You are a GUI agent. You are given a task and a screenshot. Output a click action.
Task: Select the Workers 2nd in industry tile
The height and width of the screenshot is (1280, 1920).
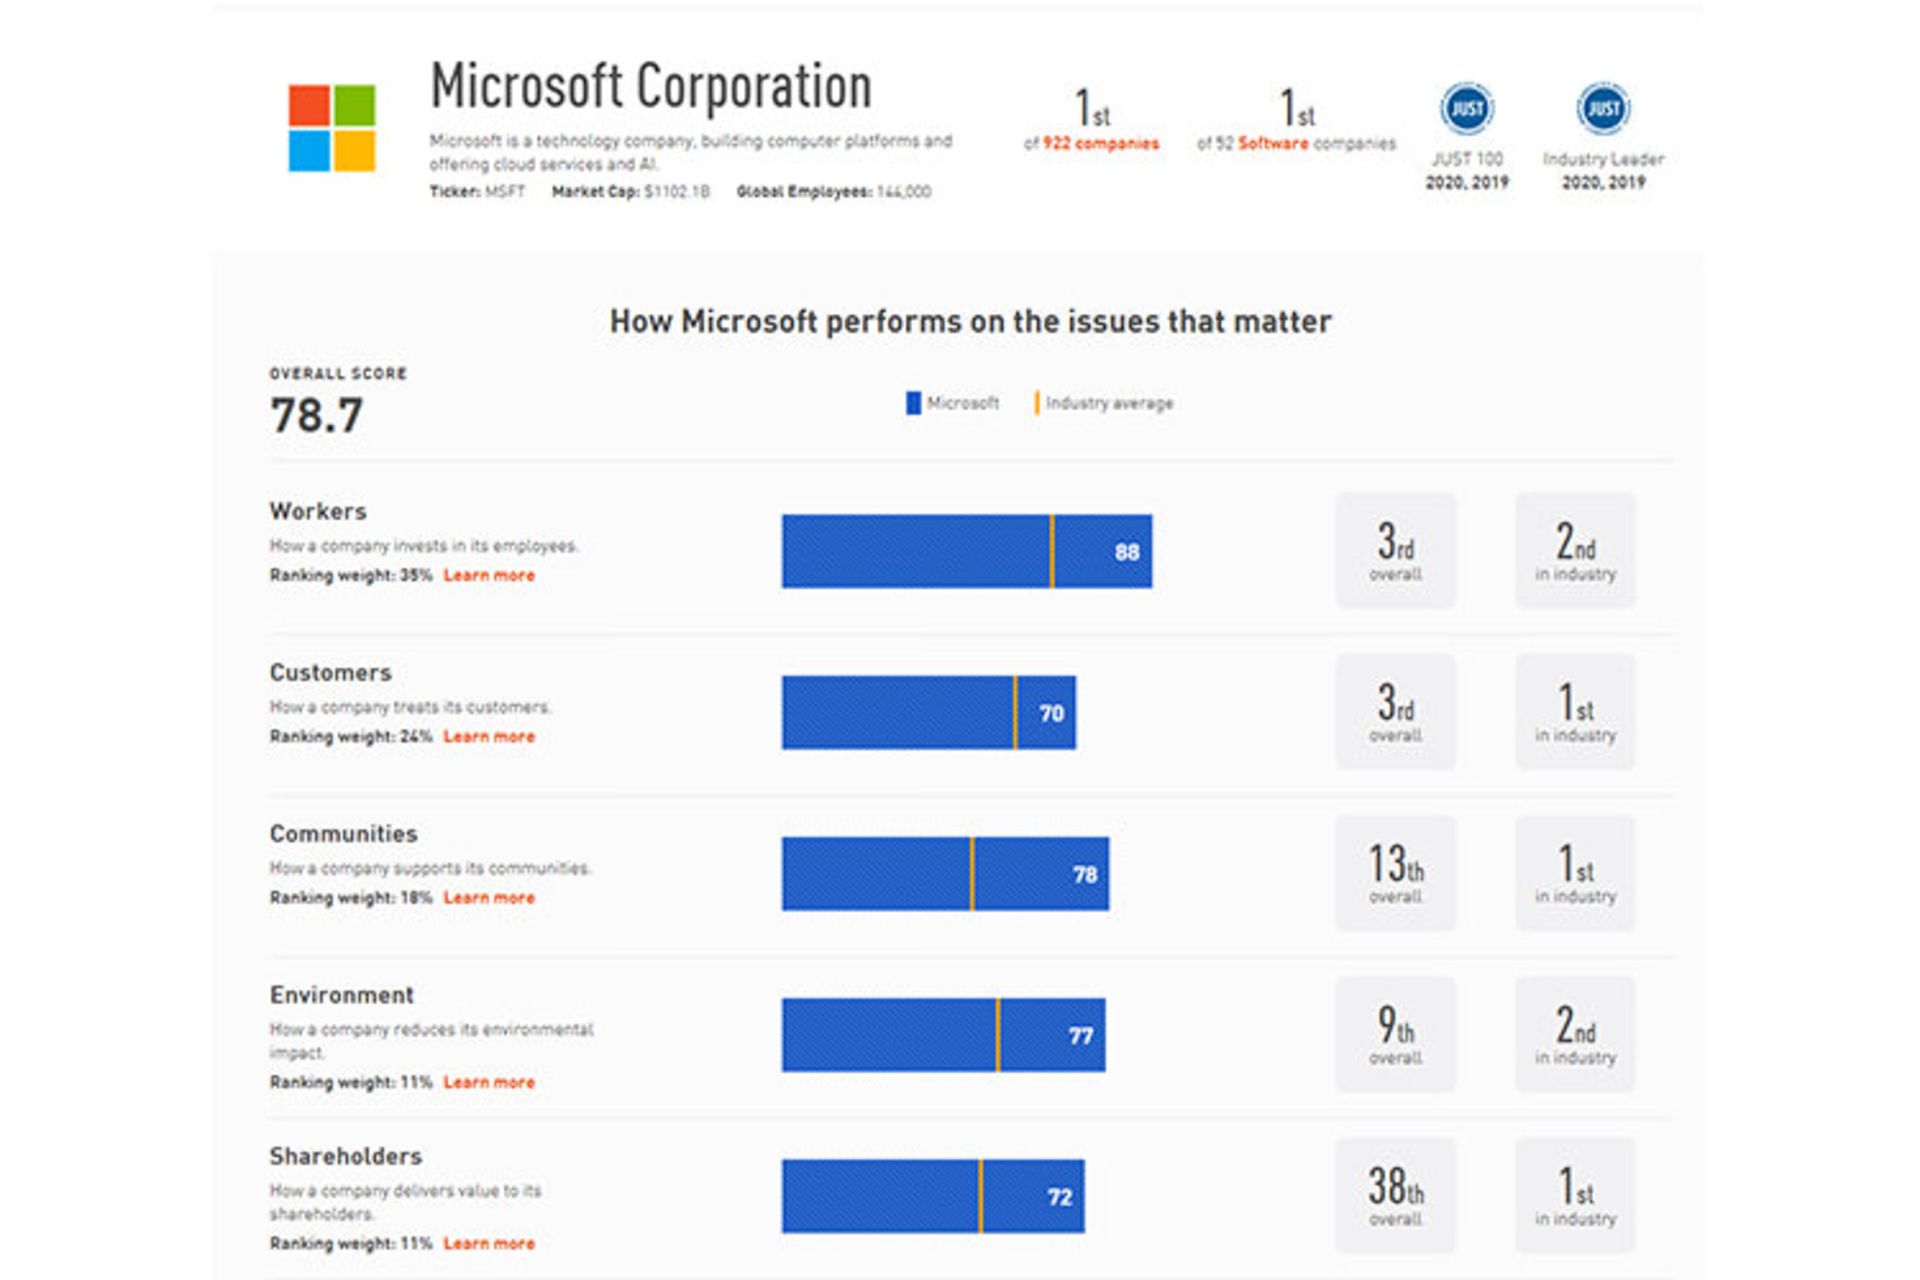(1575, 550)
